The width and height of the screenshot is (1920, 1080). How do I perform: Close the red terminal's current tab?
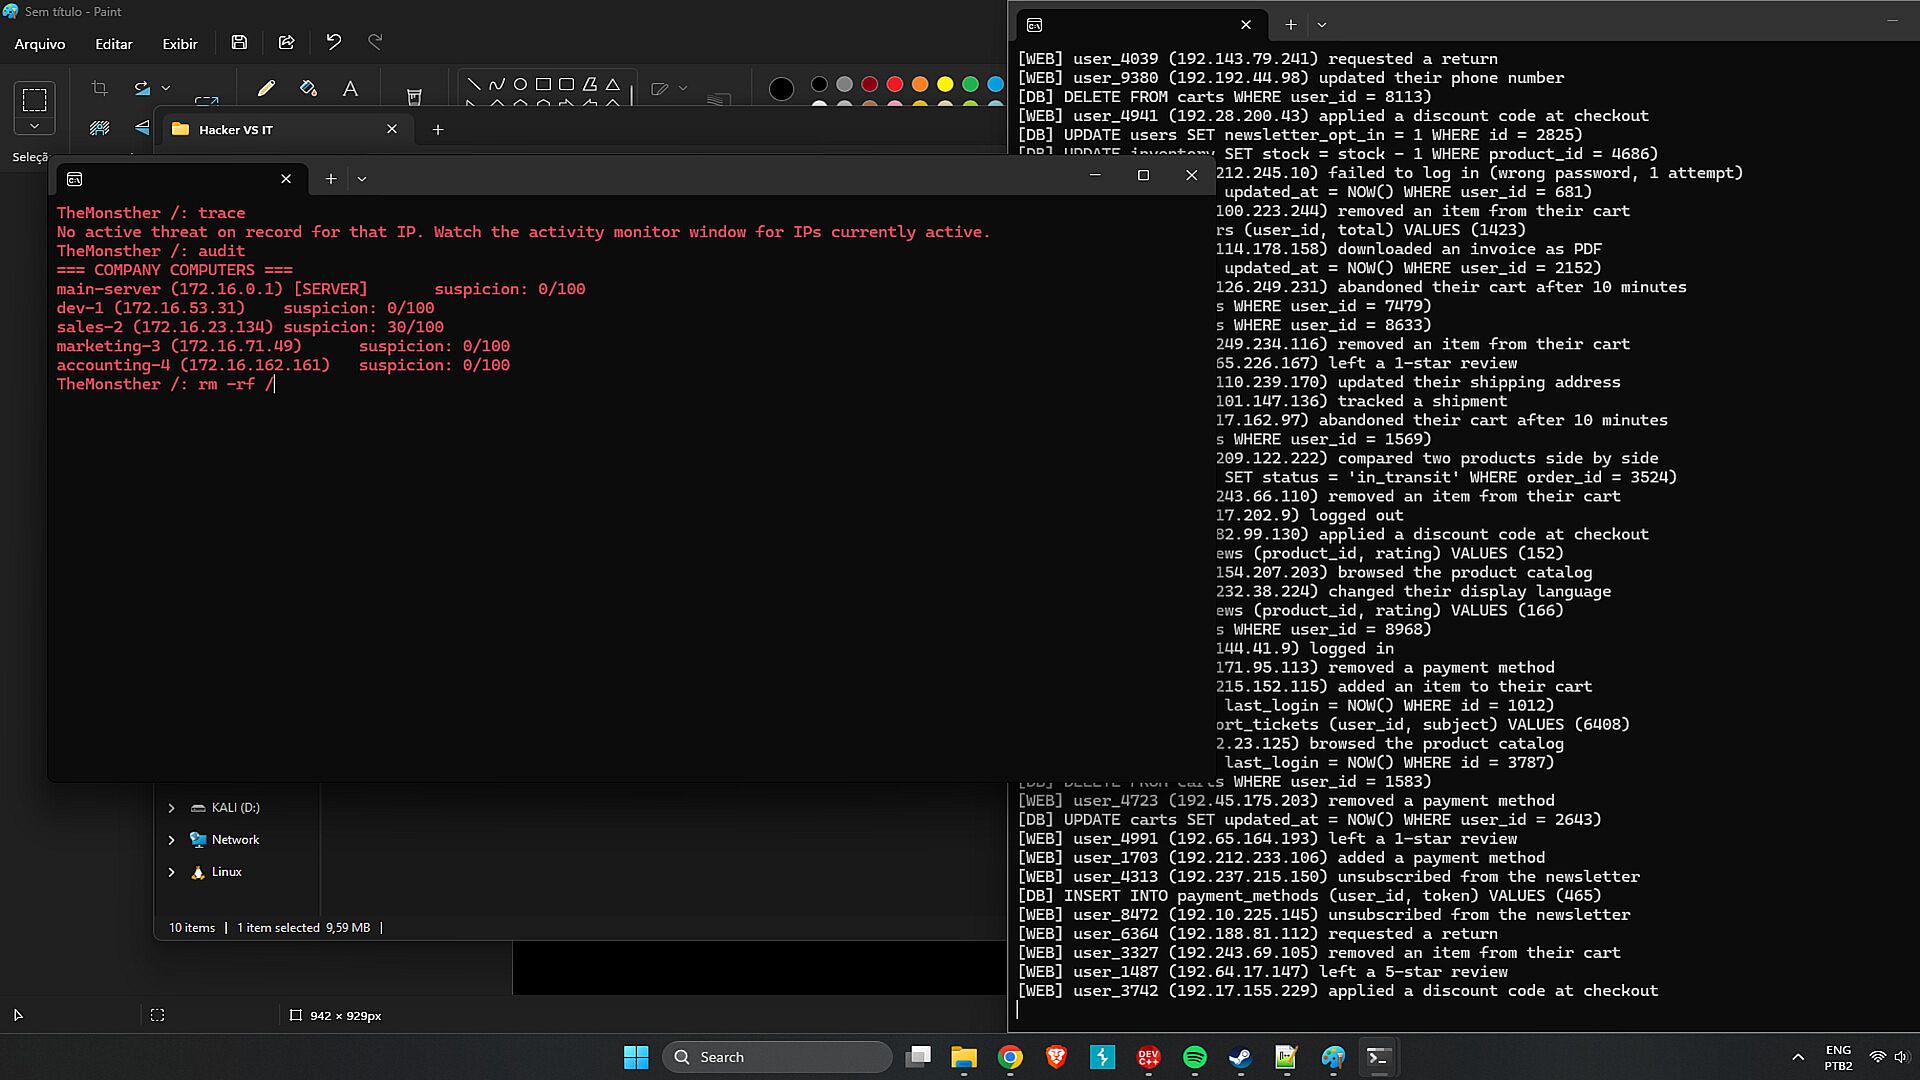286,178
